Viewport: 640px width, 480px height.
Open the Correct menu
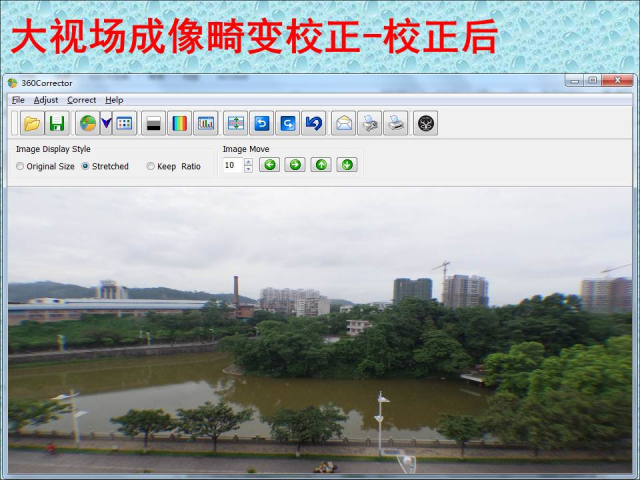[82, 100]
